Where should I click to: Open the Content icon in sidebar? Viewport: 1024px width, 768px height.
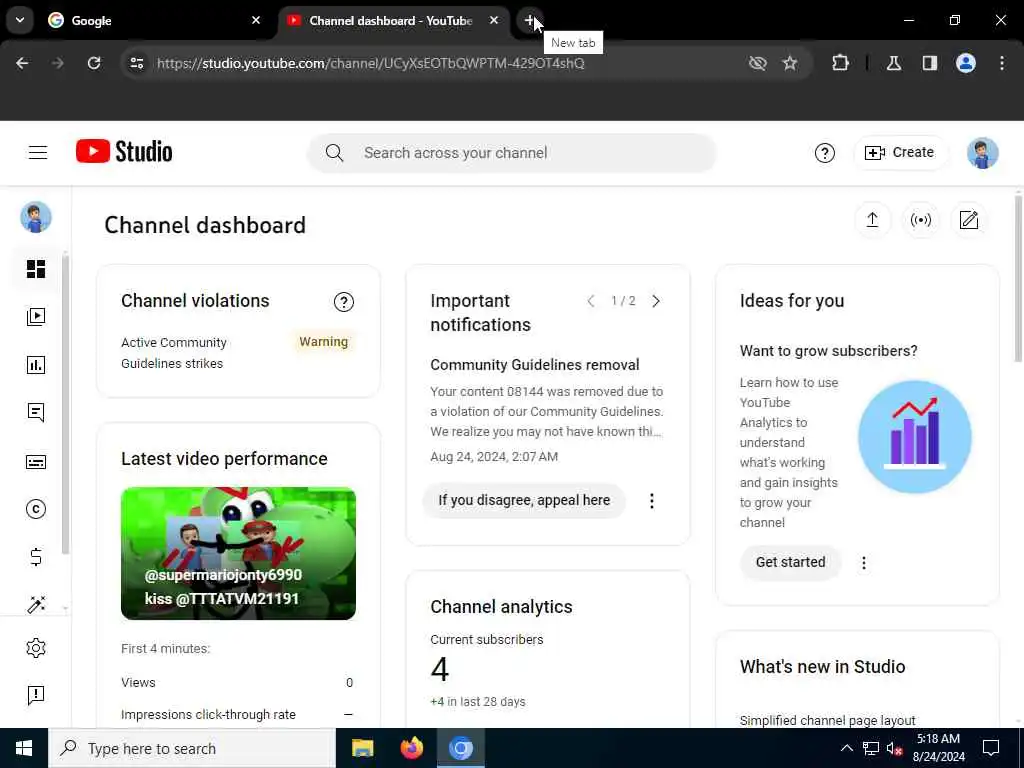(36, 317)
